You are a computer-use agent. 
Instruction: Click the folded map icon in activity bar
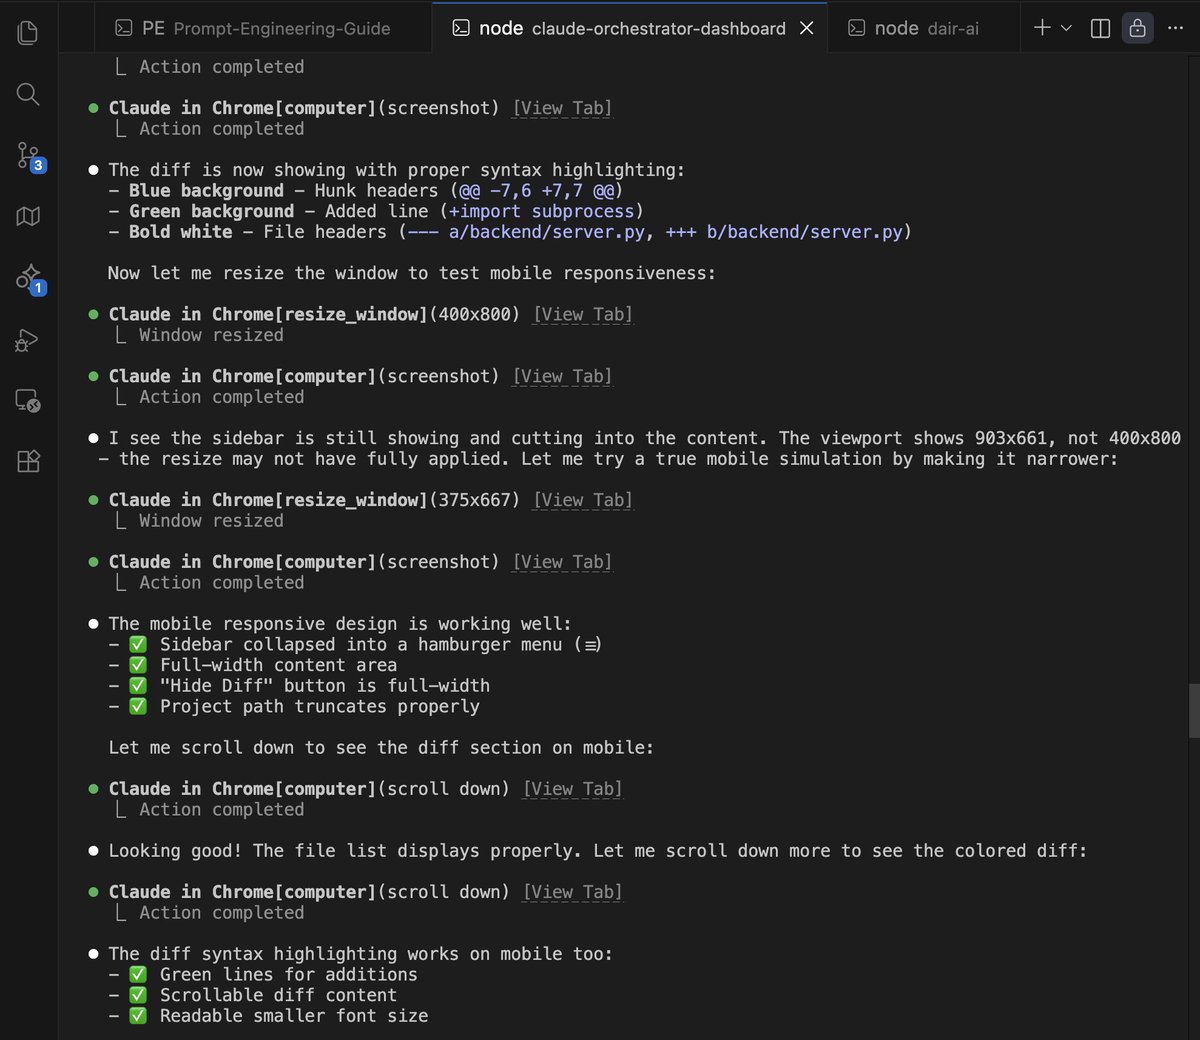(28, 217)
